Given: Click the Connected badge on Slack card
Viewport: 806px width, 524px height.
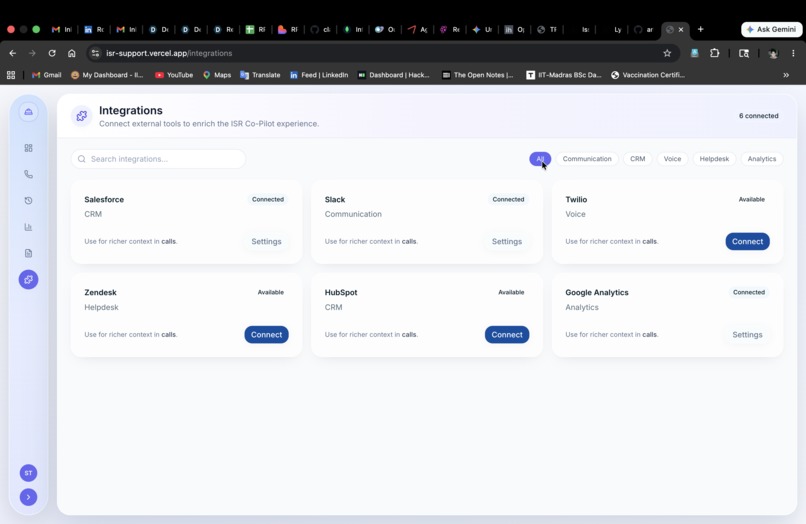Looking at the screenshot, I should (508, 200).
